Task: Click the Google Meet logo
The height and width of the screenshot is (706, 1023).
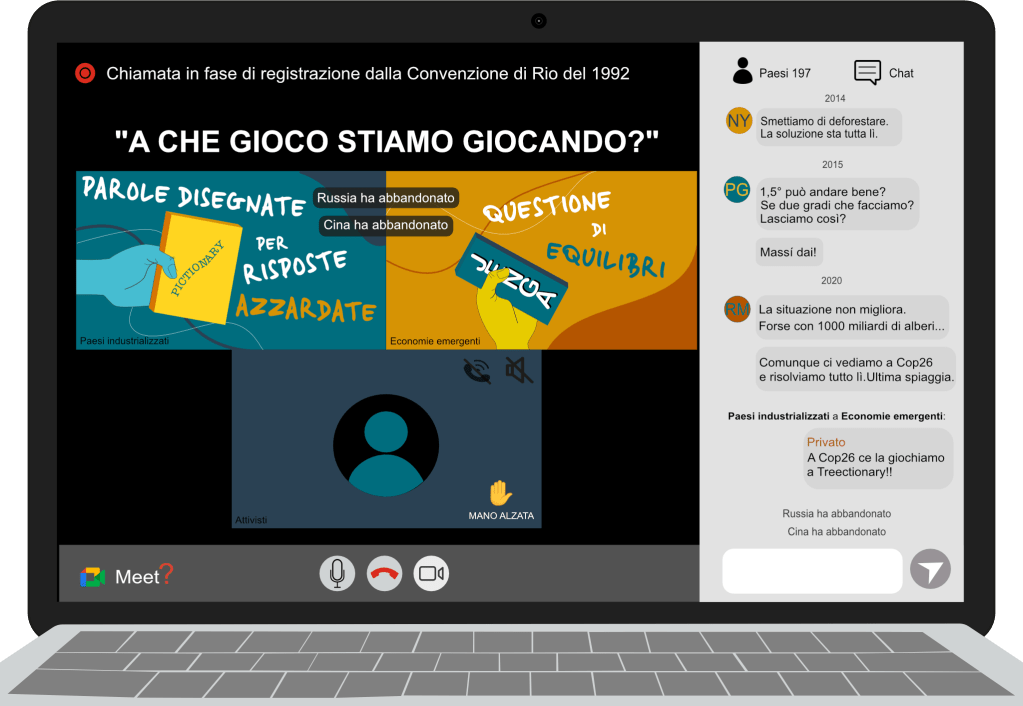Action: point(93,576)
